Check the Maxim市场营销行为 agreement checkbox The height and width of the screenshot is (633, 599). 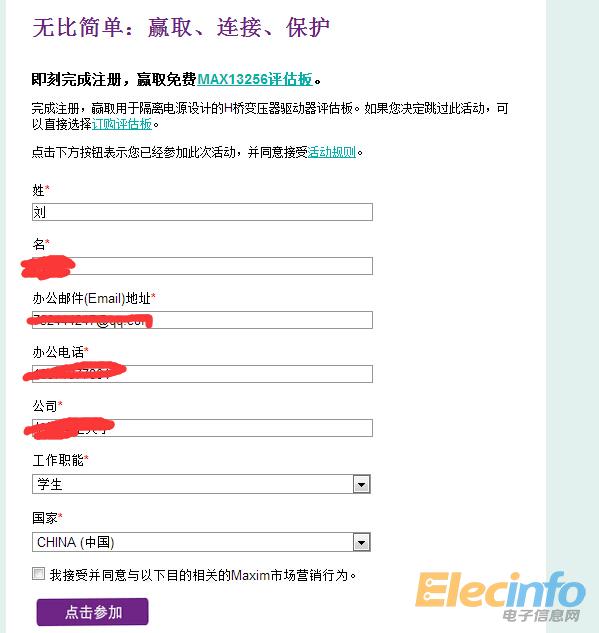point(38,574)
